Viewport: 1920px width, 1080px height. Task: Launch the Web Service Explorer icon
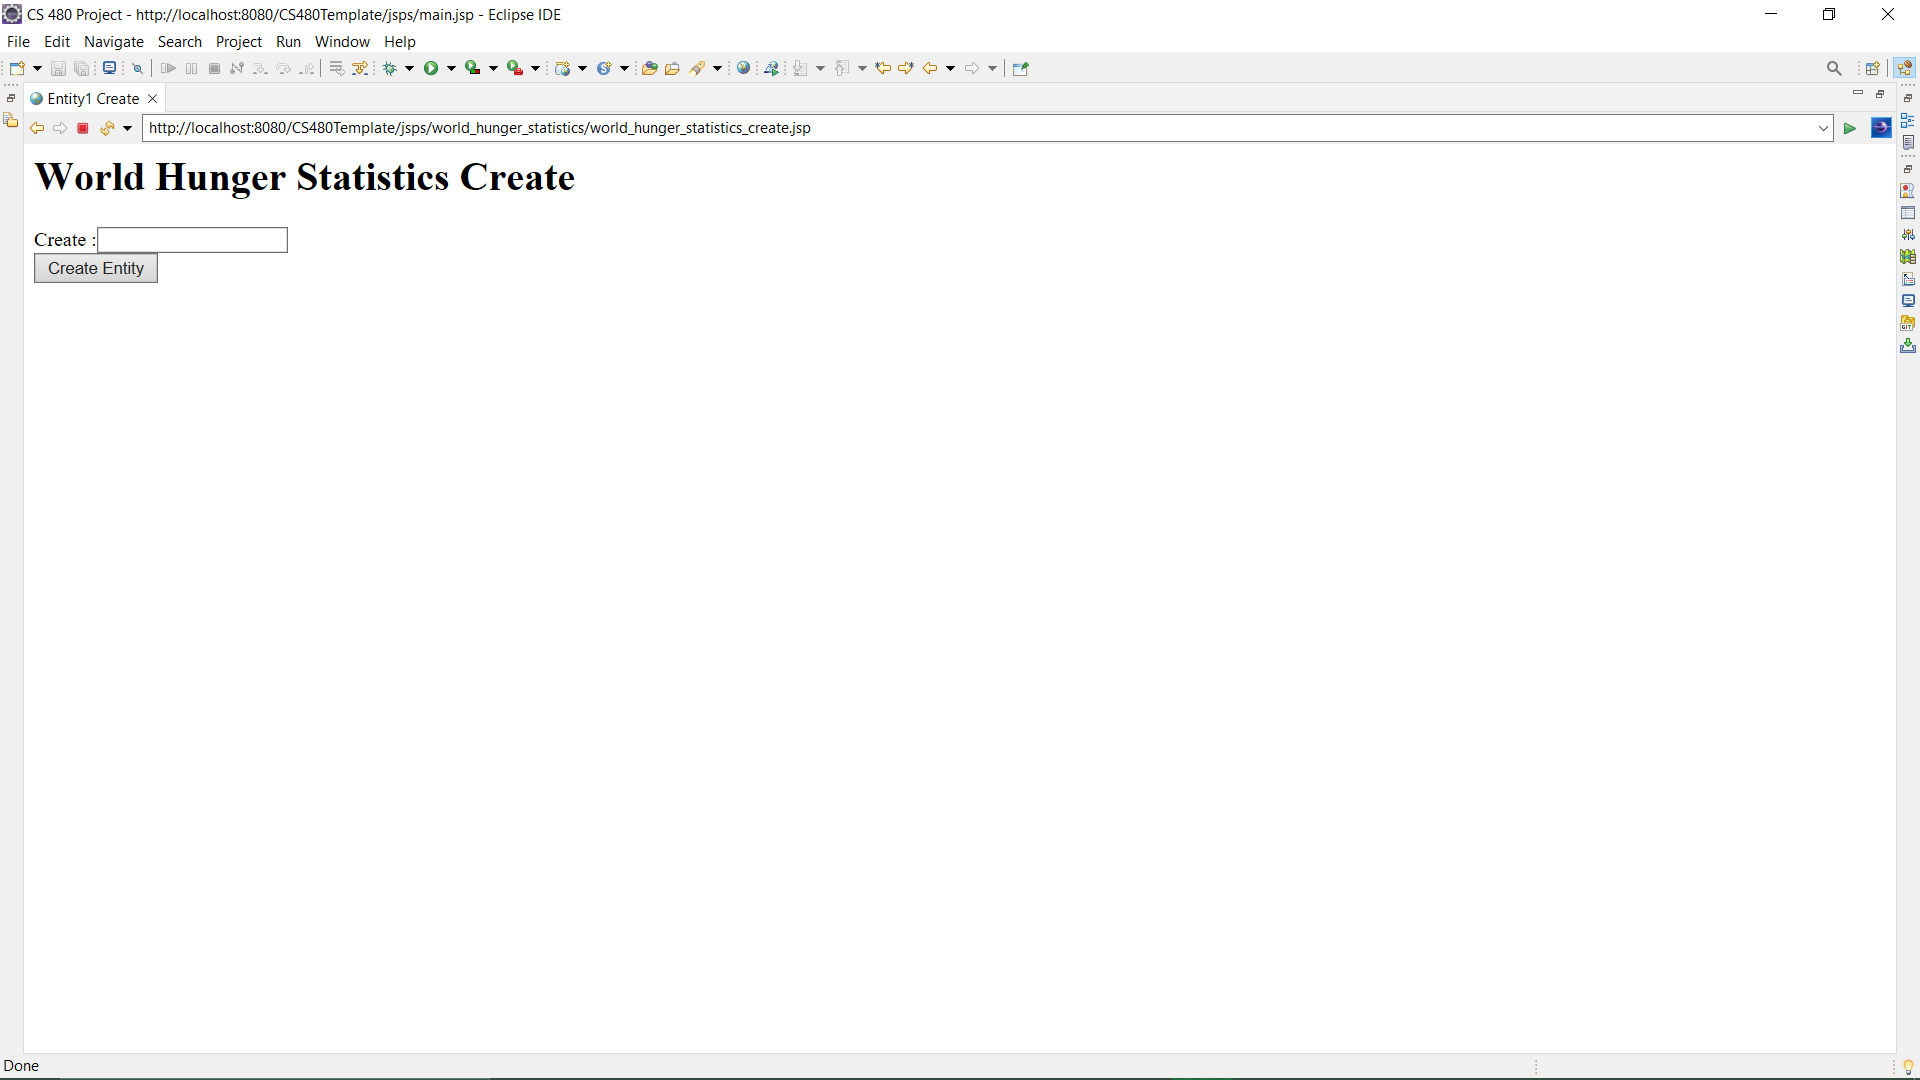[x=772, y=68]
